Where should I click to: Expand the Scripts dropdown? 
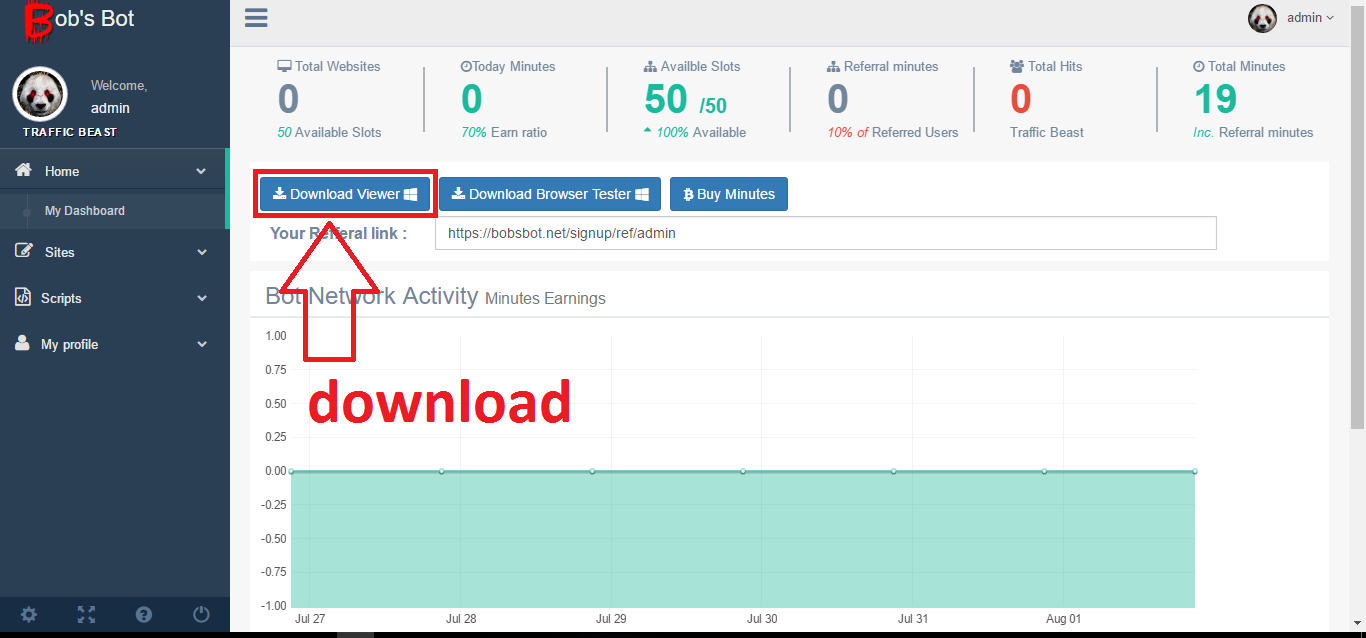(x=201, y=297)
